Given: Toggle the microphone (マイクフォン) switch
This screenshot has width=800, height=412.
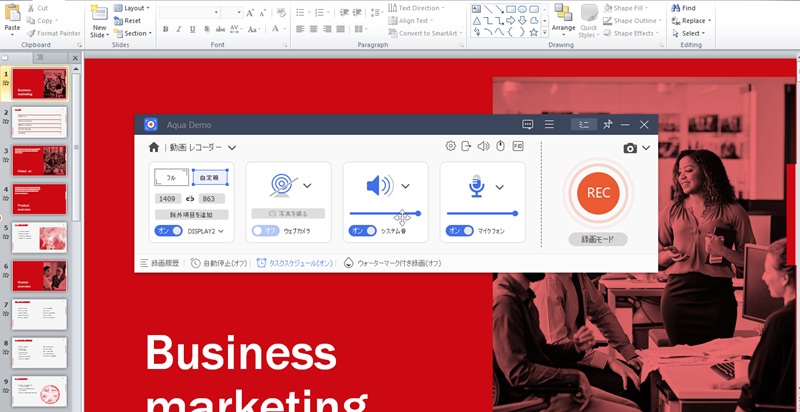Looking at the screenshot, I should coord(459,231).
